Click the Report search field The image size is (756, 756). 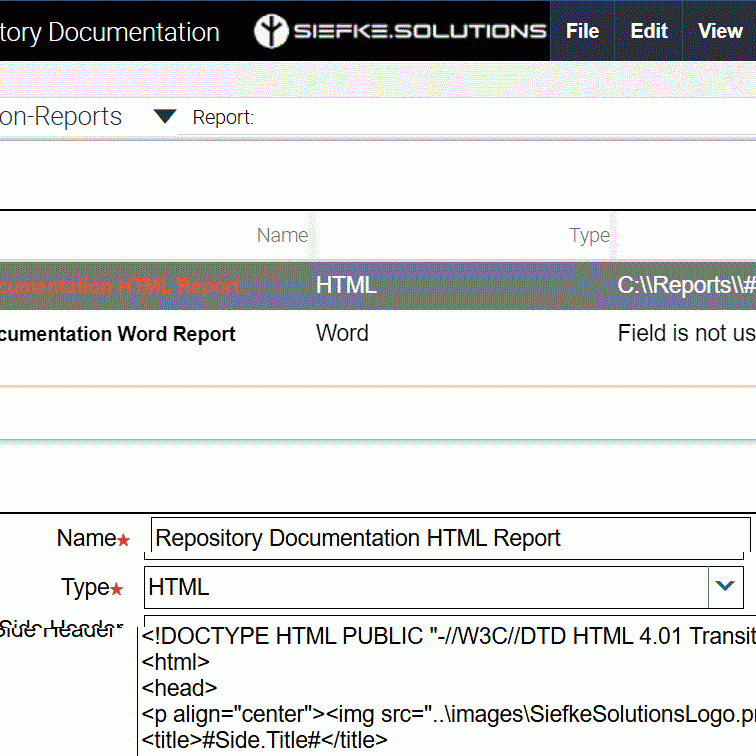(x=467, y=117)
